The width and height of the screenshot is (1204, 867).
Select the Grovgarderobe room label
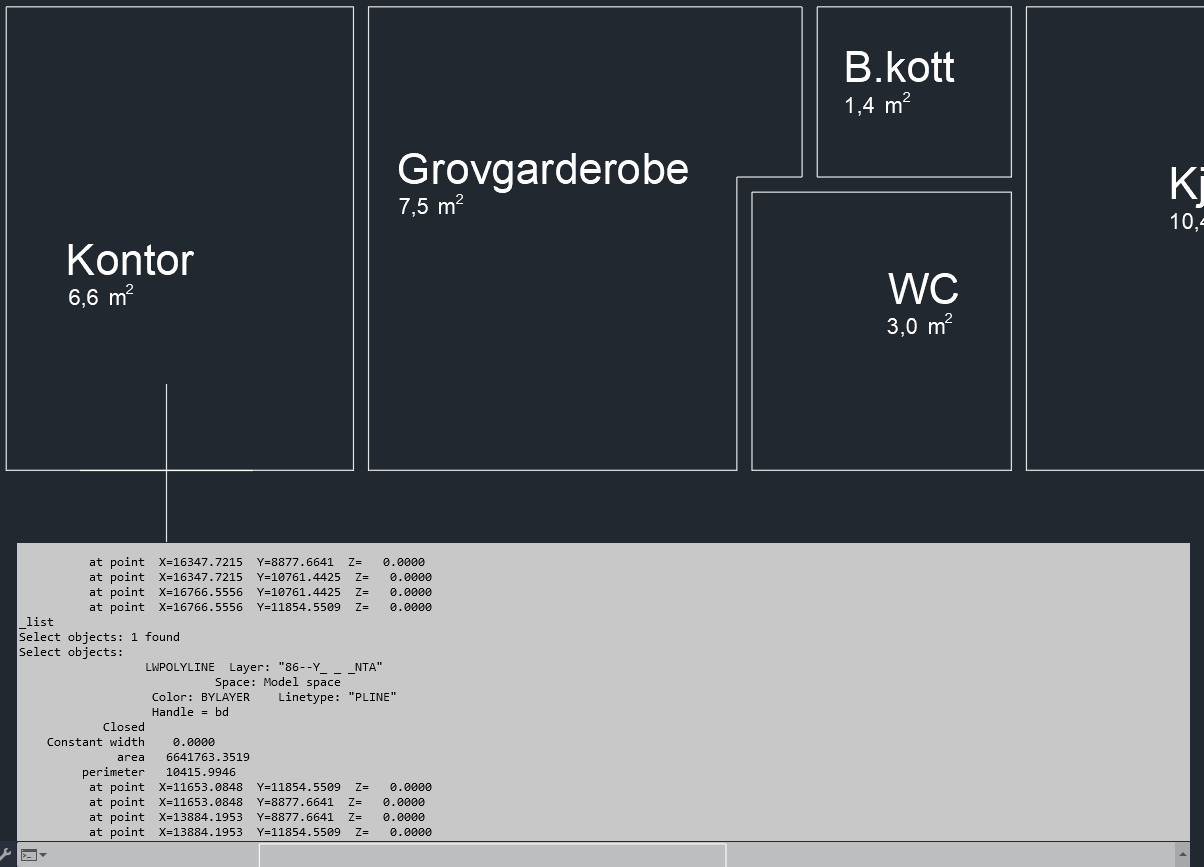543,170
